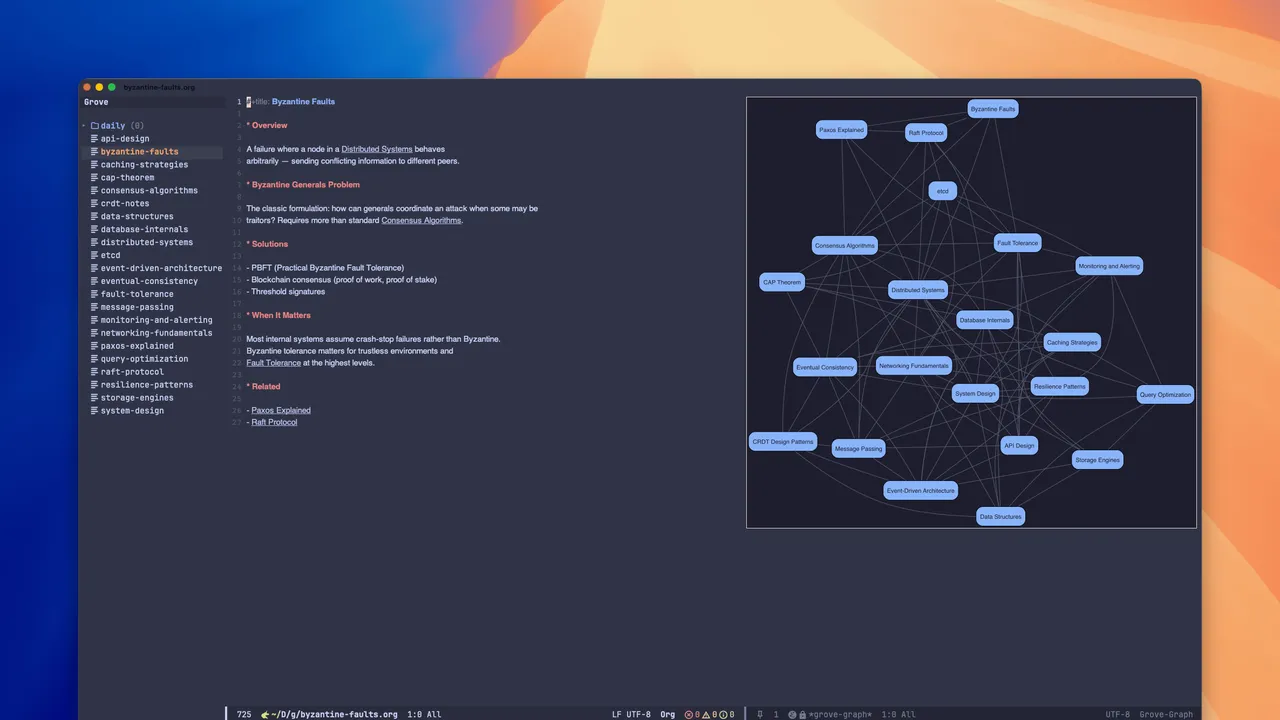Click the file icon beside raft-protocol

(95, 372)
